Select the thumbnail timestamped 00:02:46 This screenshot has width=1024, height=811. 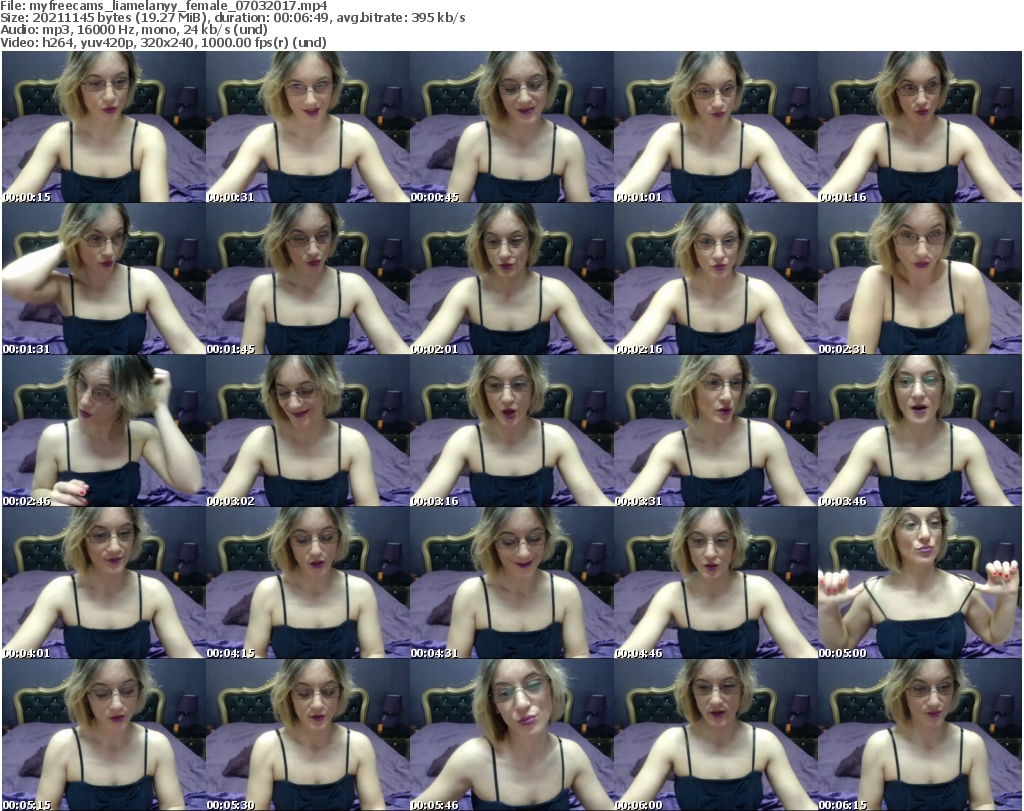click(104, 431)
